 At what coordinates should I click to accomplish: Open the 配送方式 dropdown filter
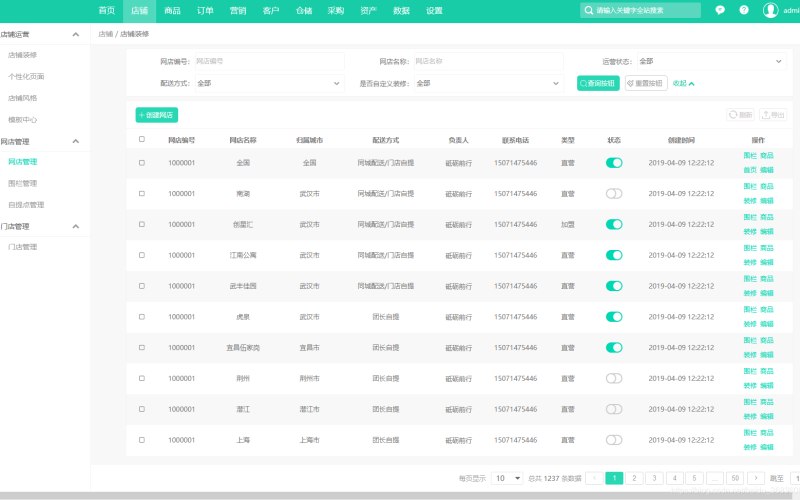[269, 83]
